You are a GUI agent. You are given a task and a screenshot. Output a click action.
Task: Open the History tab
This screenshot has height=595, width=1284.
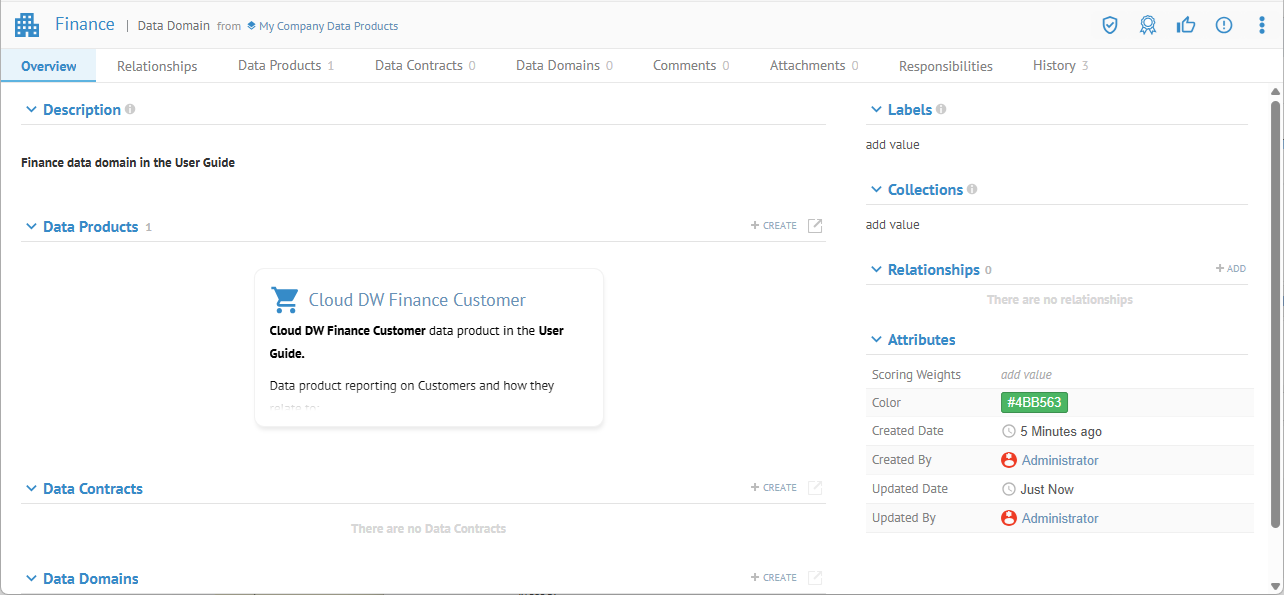(1054, 66)
